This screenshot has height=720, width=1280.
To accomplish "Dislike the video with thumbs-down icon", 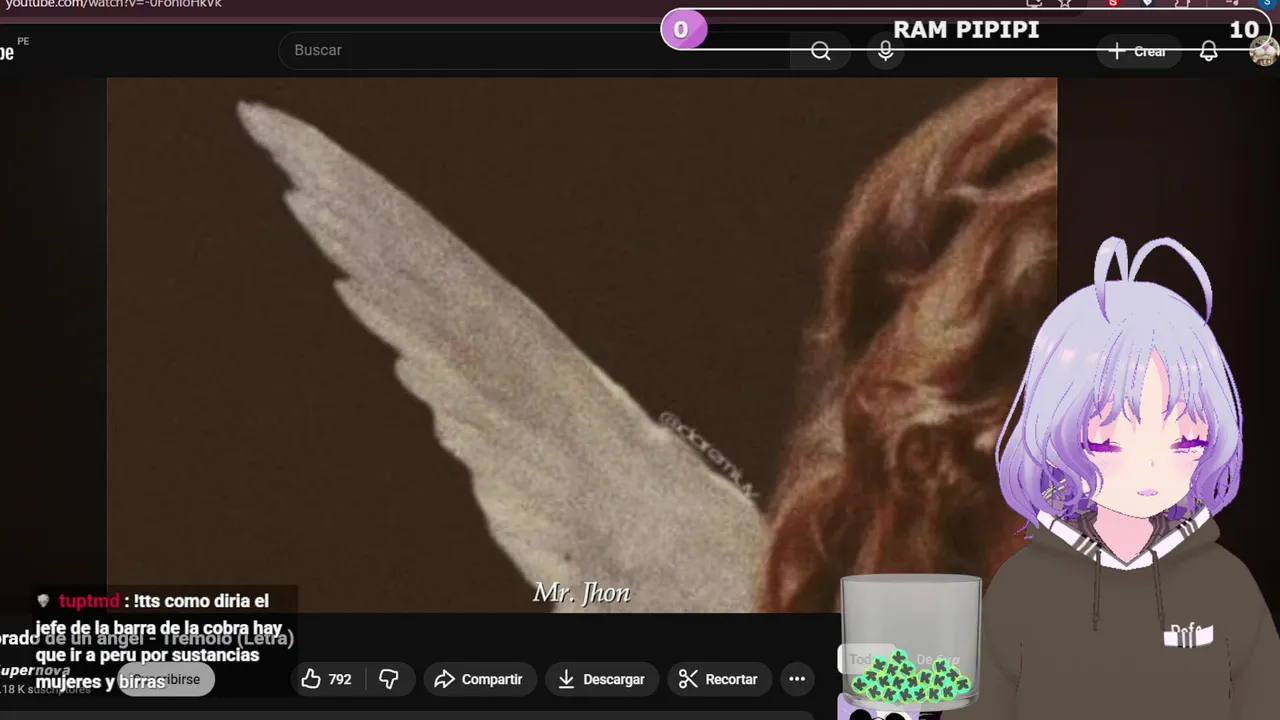I will coord(389,679).
